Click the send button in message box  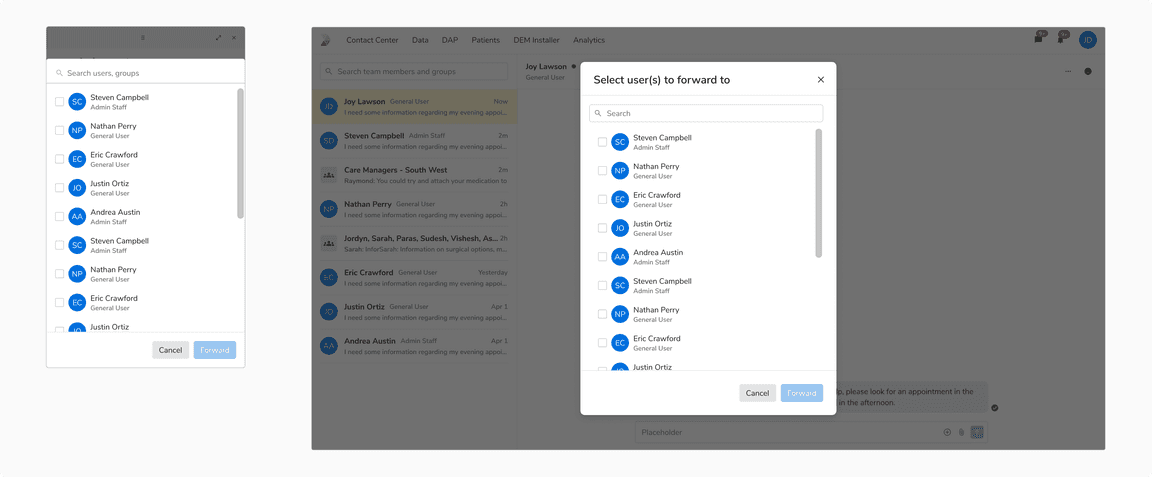[977, 432]
